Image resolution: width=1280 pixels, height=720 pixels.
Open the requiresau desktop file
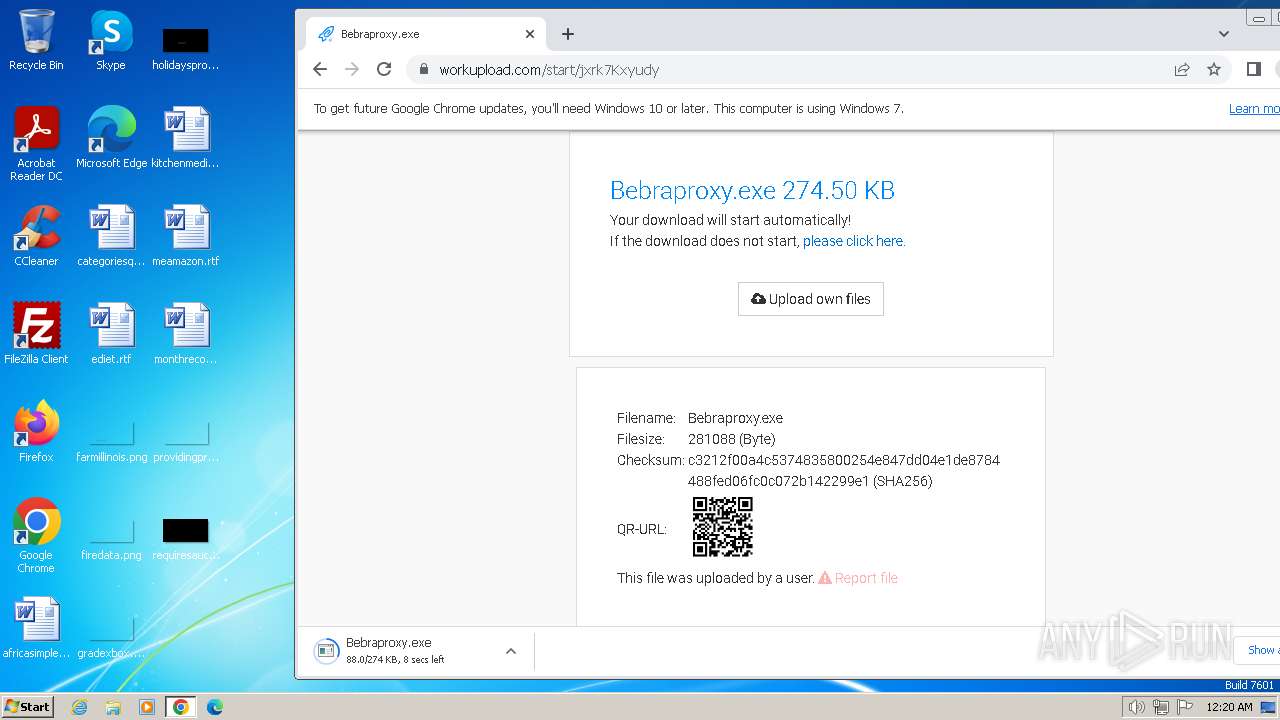[186, 537]
